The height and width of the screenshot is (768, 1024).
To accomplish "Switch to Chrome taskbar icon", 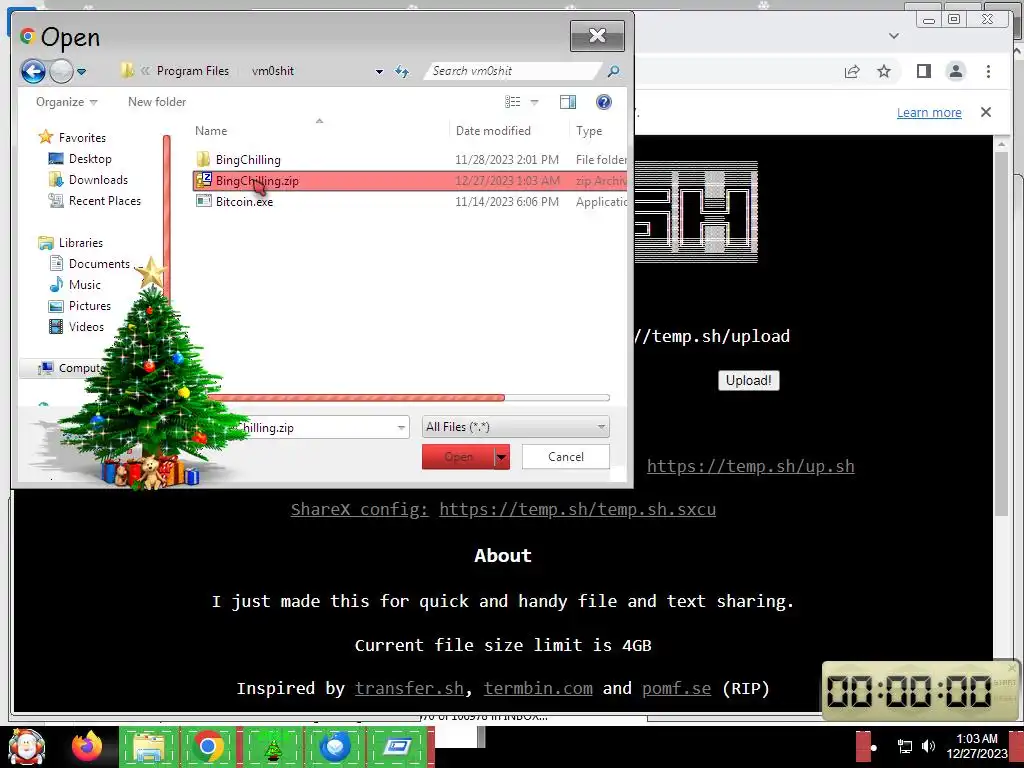I will click(x=208, y=747).
